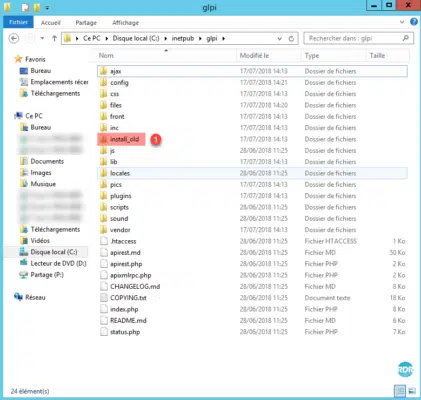The width and height of the screenshot is (421, 400).
Task: Switch to the Affichage tab
Action: pyautogui.click(x=125, y=23)
